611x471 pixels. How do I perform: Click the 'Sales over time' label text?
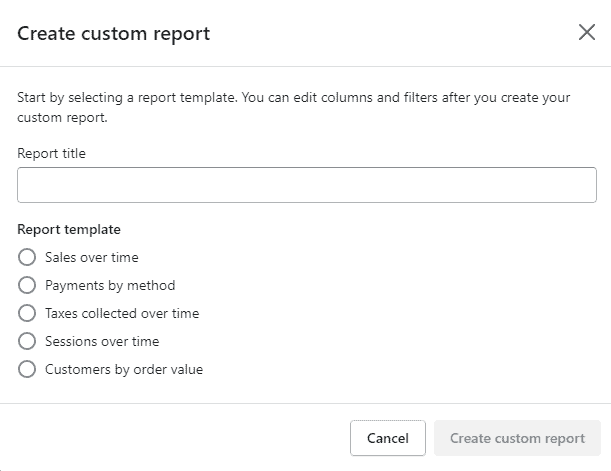[x=92, y=258]
